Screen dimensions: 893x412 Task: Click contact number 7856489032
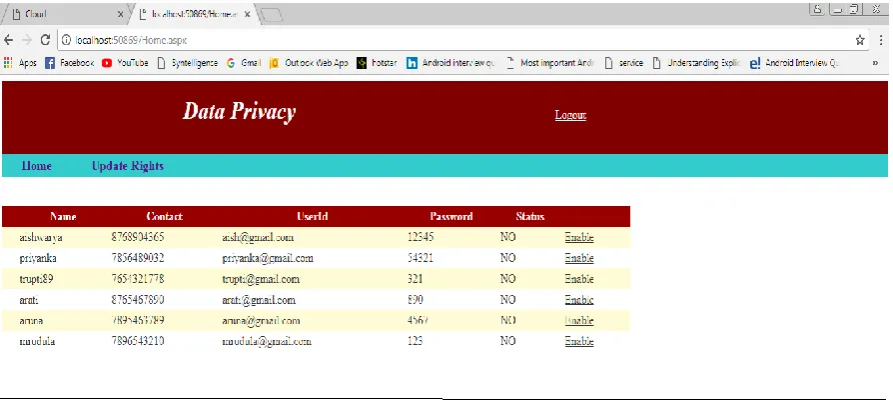coord(138,258)
